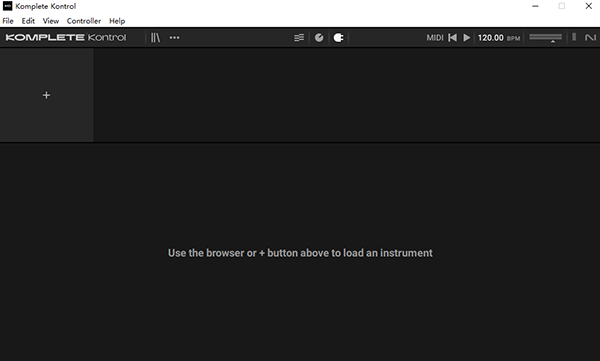The width and height of the screenshot is (600, 361).
Task: Reset transport to start
Action: point(452,38)
